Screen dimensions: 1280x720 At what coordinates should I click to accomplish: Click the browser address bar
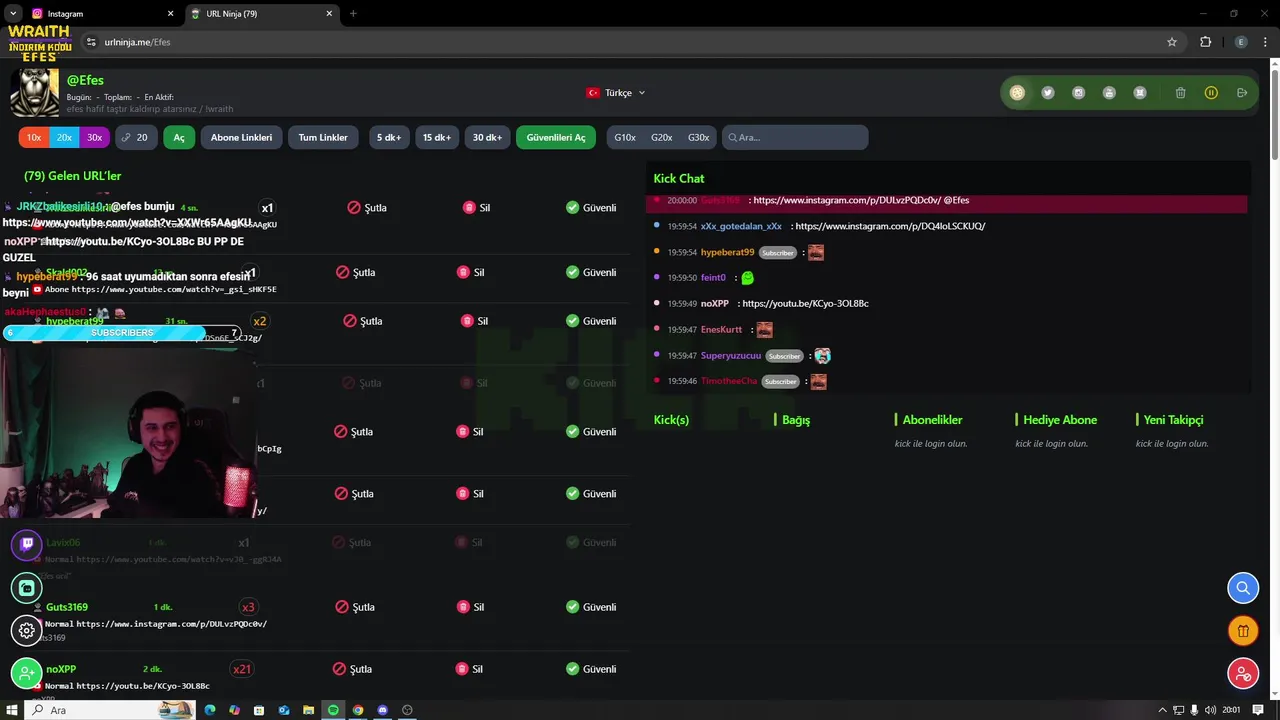[630, 42]
